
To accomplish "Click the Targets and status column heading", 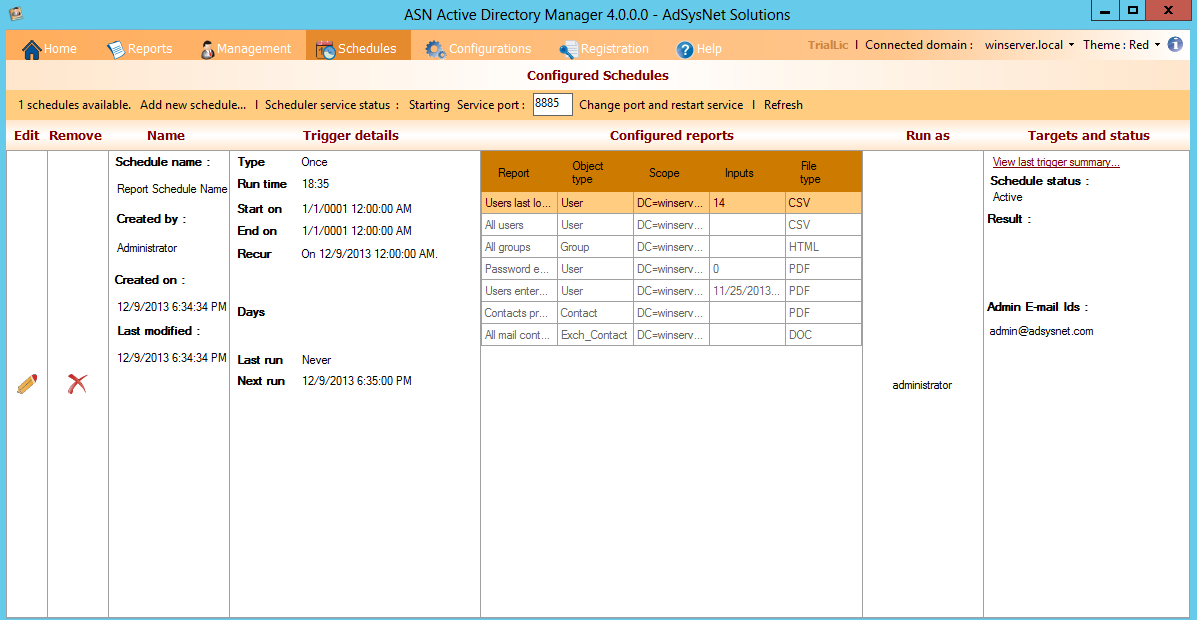I will (x=1089, y=135).
